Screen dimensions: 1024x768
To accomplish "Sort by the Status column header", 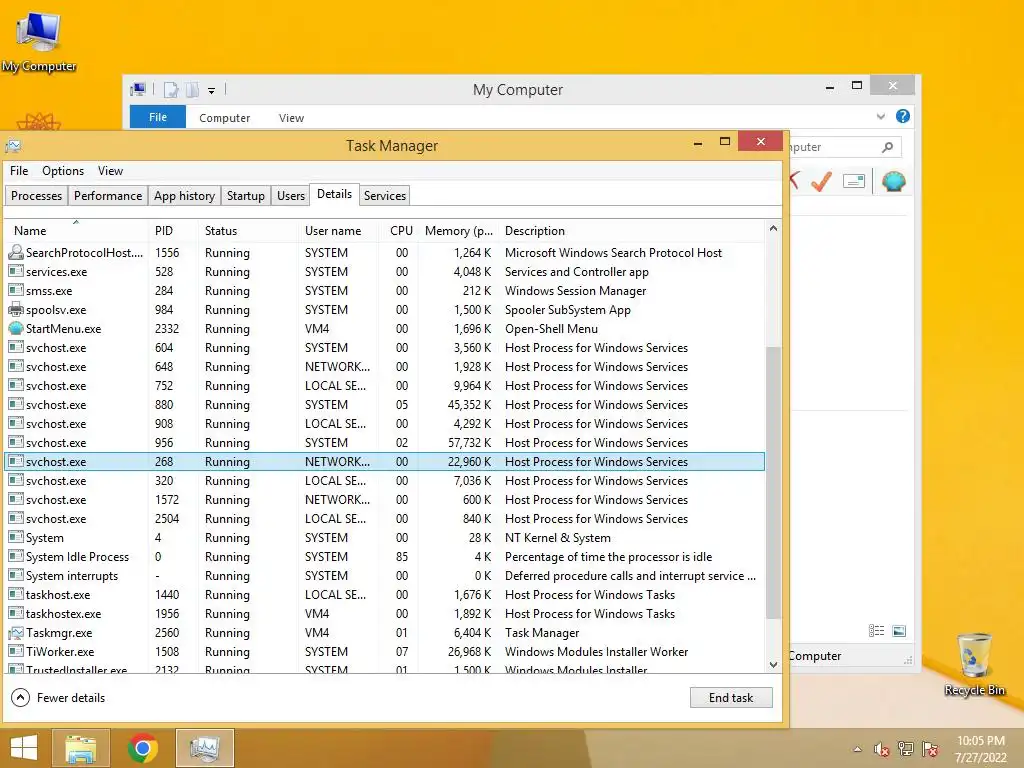I will click(x=248, y=231).
